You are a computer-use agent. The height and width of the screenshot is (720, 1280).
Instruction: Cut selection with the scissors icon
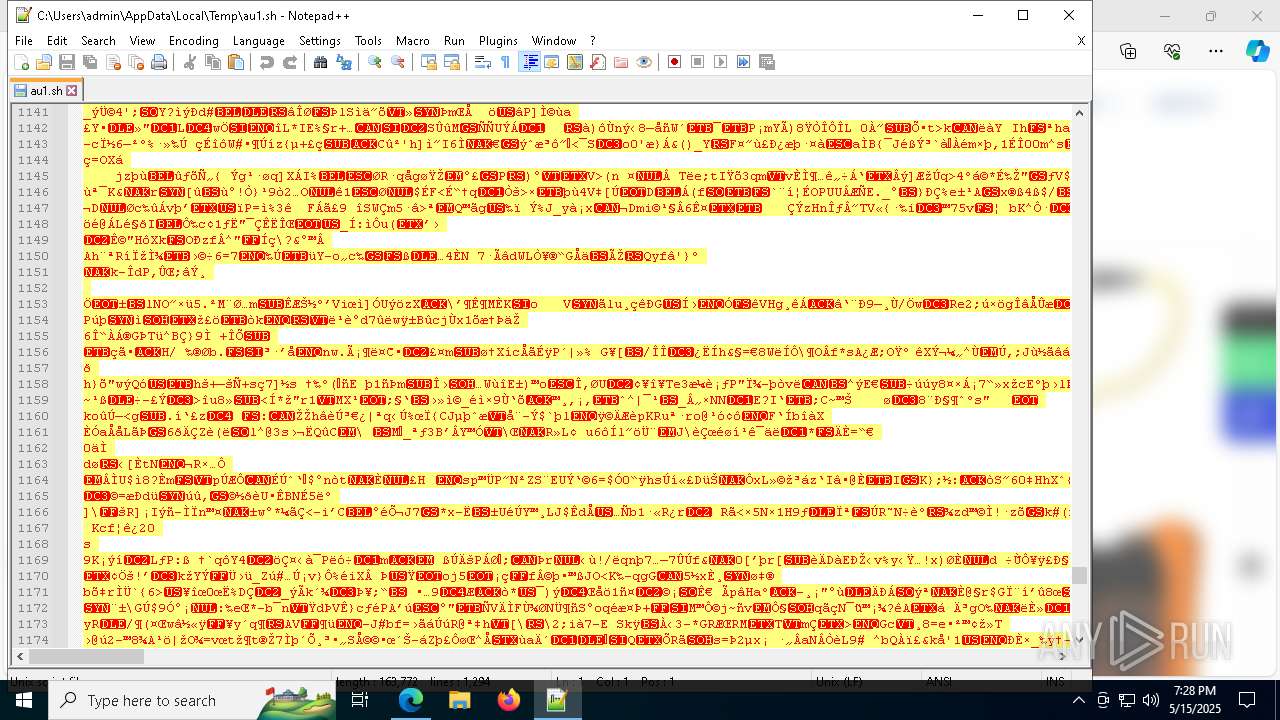[189, 62]
